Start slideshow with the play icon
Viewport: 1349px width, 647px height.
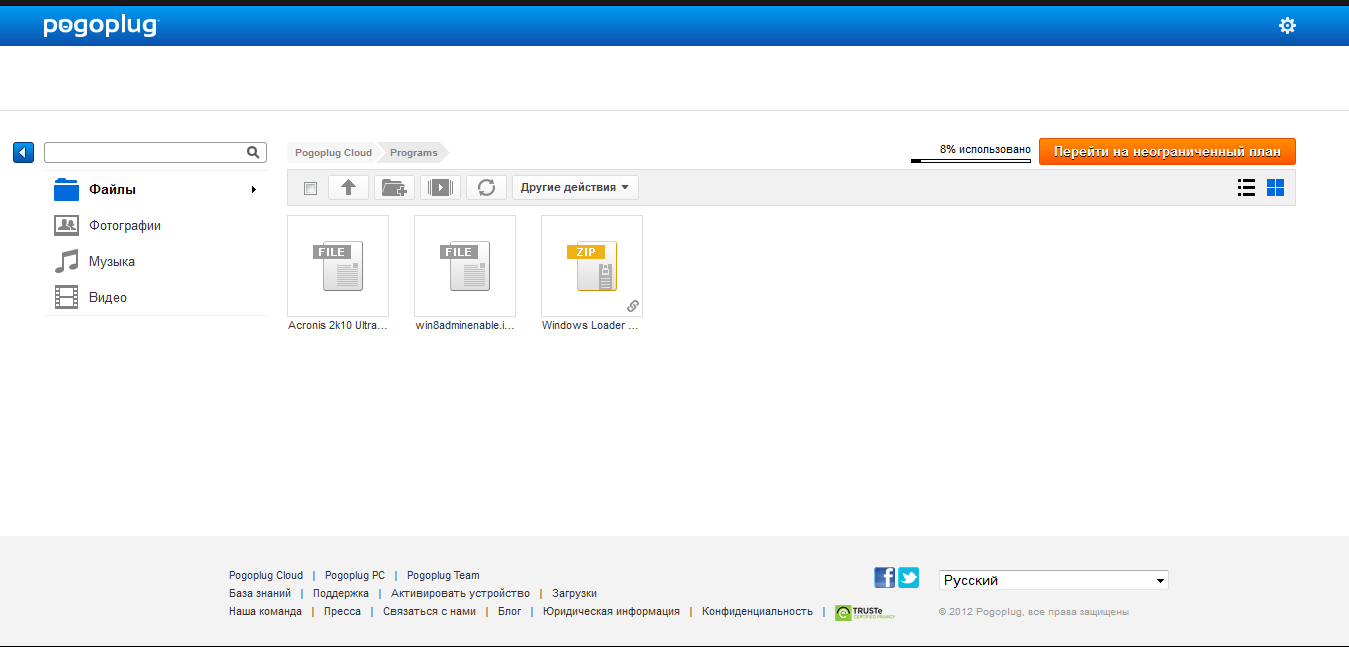pyautogui.click(x=441, y=187)
